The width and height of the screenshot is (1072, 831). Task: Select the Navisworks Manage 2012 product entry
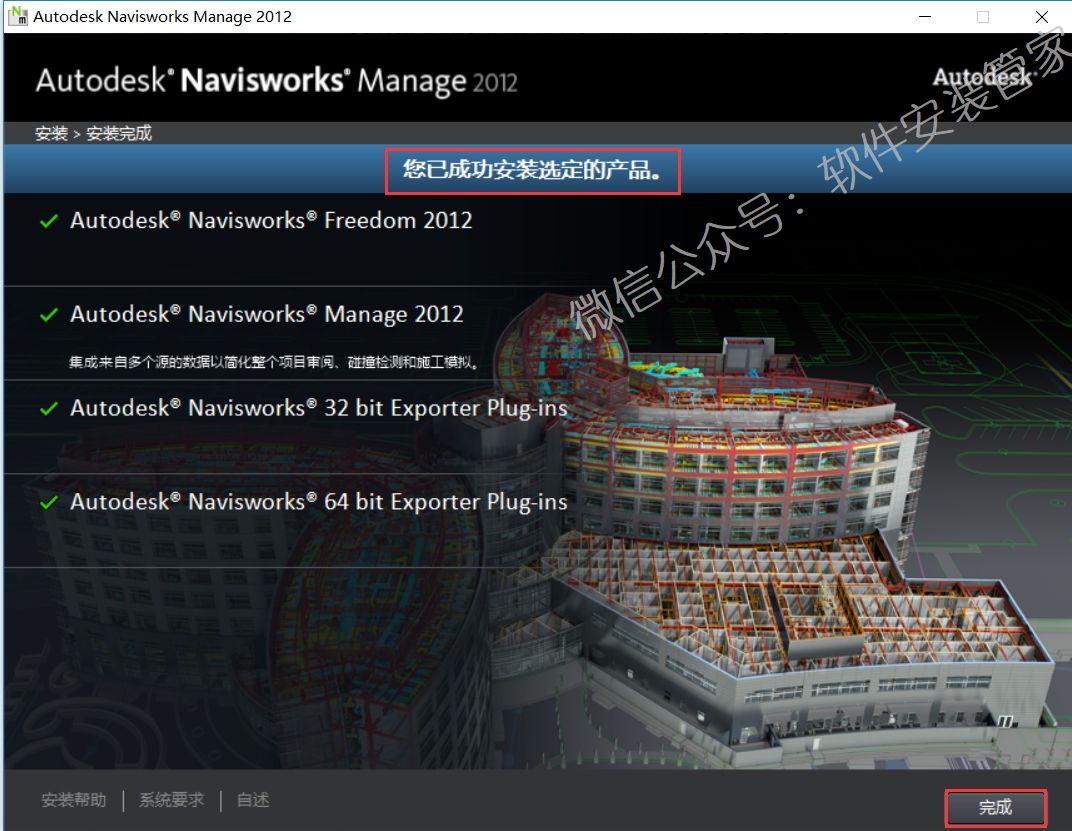click(266, 315)
